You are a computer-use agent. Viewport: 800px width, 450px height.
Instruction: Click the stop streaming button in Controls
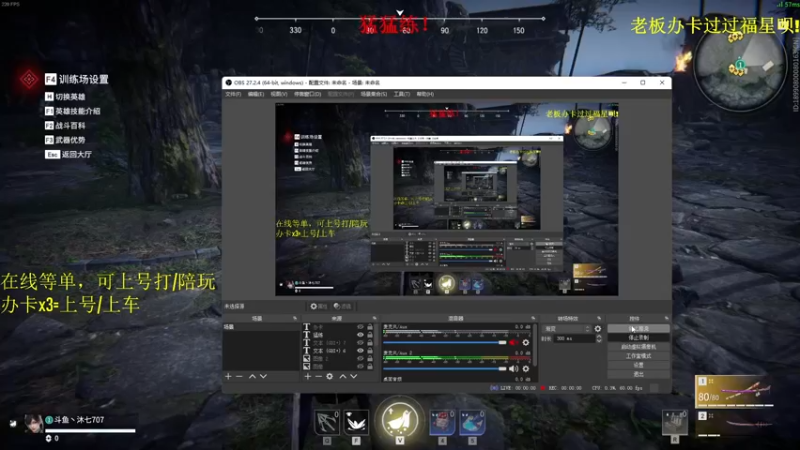coord(638,329)
